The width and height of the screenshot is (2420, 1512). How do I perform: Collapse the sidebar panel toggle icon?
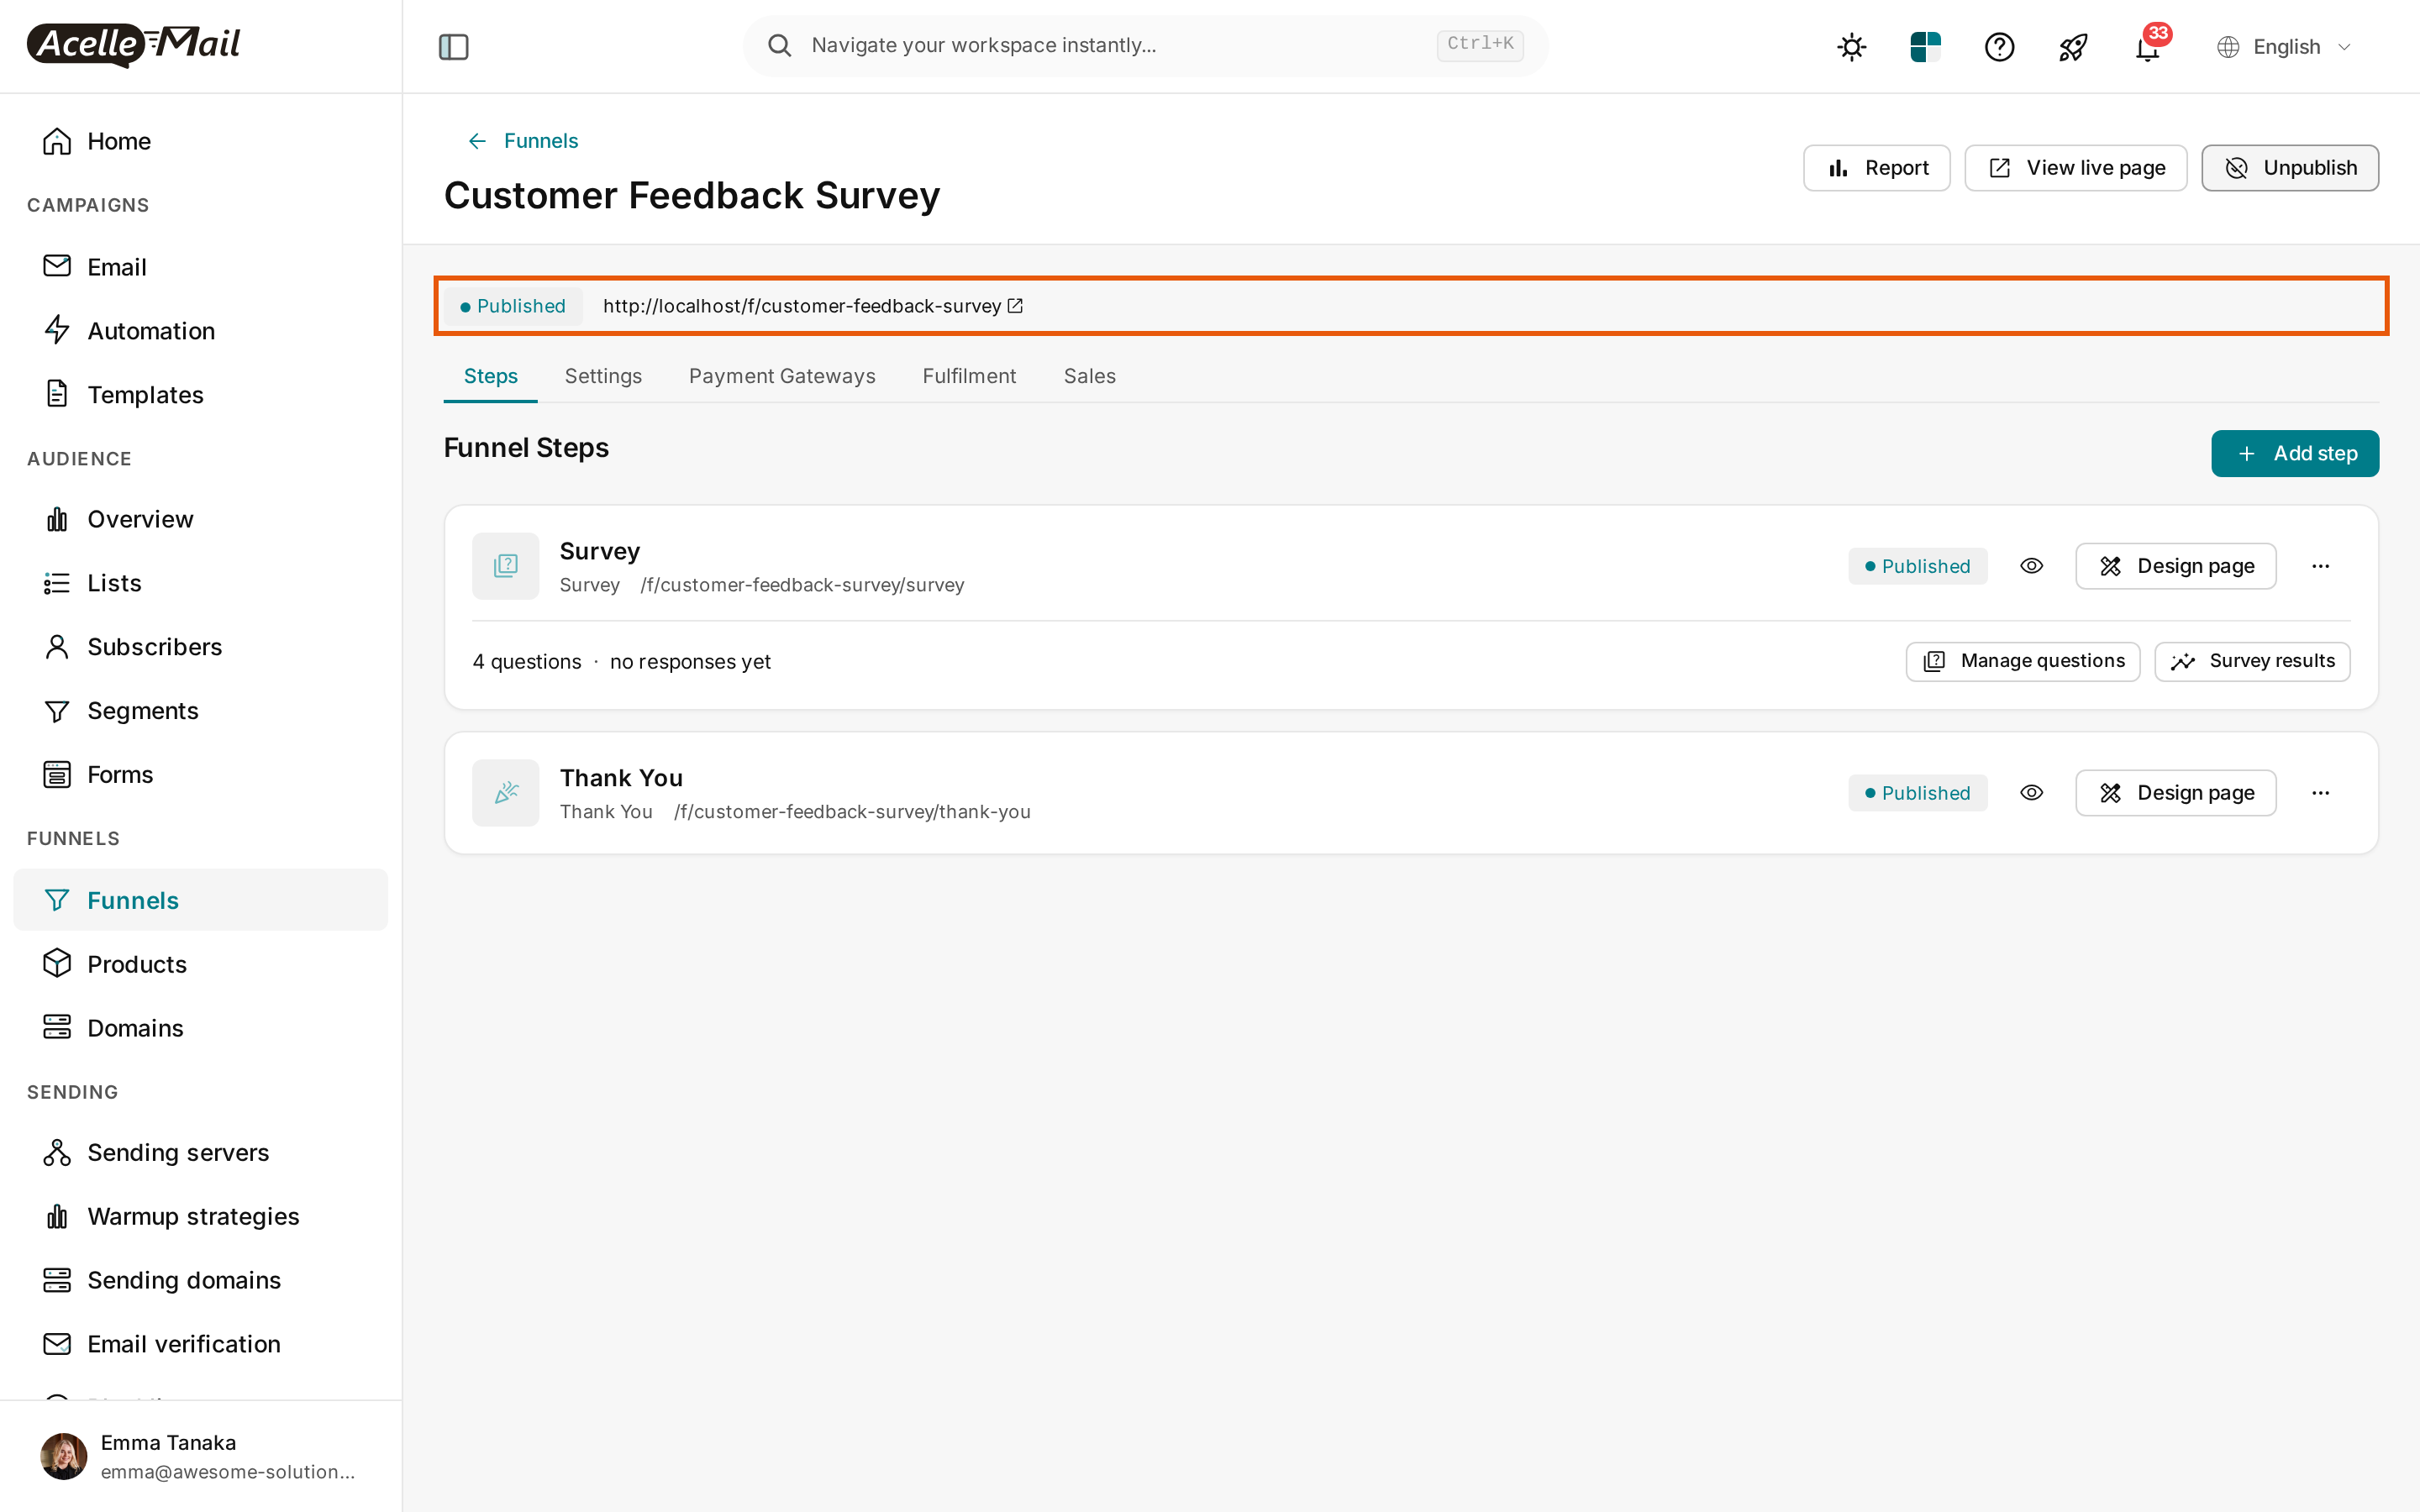click(453, 46)
